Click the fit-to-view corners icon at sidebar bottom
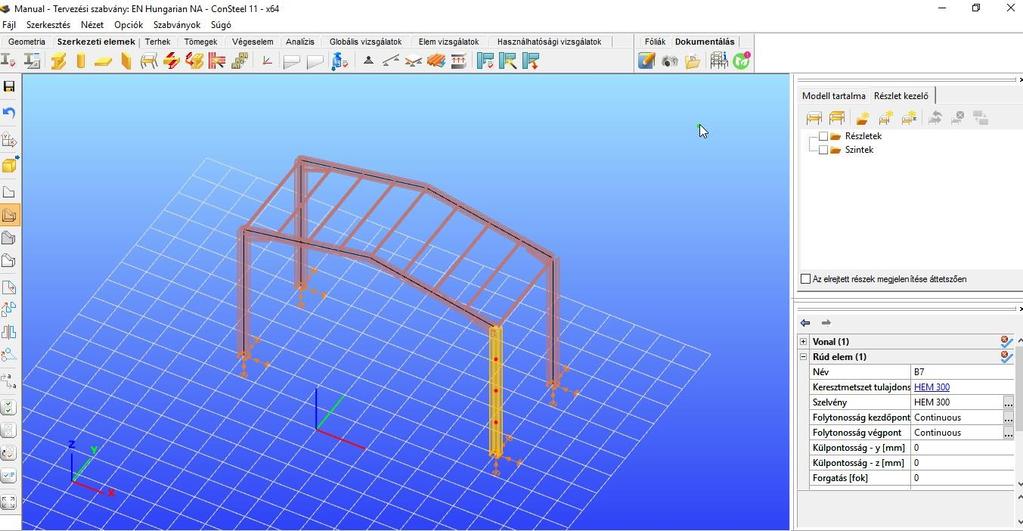The image size is (1023, 531). [x=8, y=503]
